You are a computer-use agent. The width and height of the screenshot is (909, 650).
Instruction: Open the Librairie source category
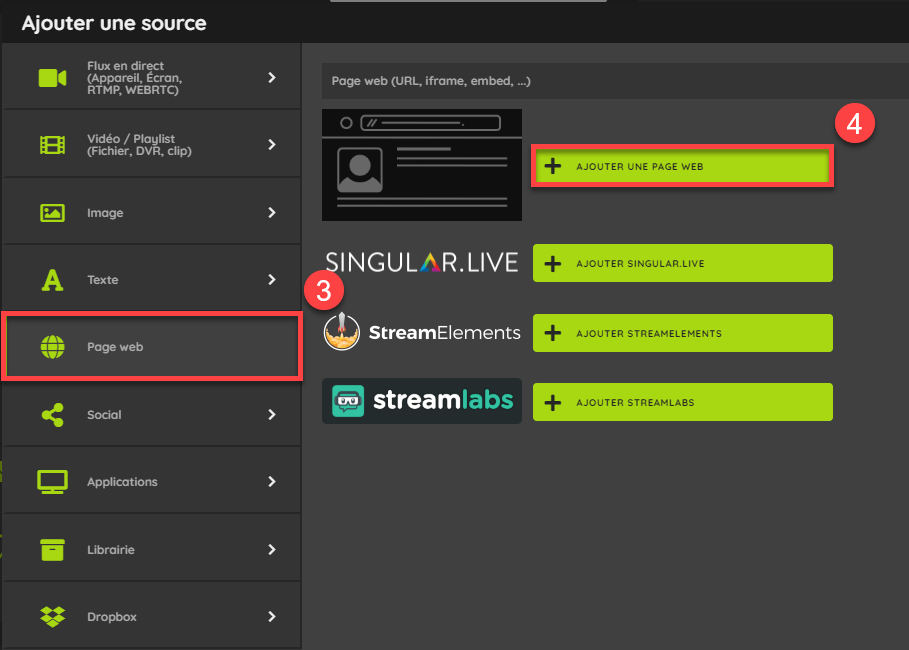[151, 549]
